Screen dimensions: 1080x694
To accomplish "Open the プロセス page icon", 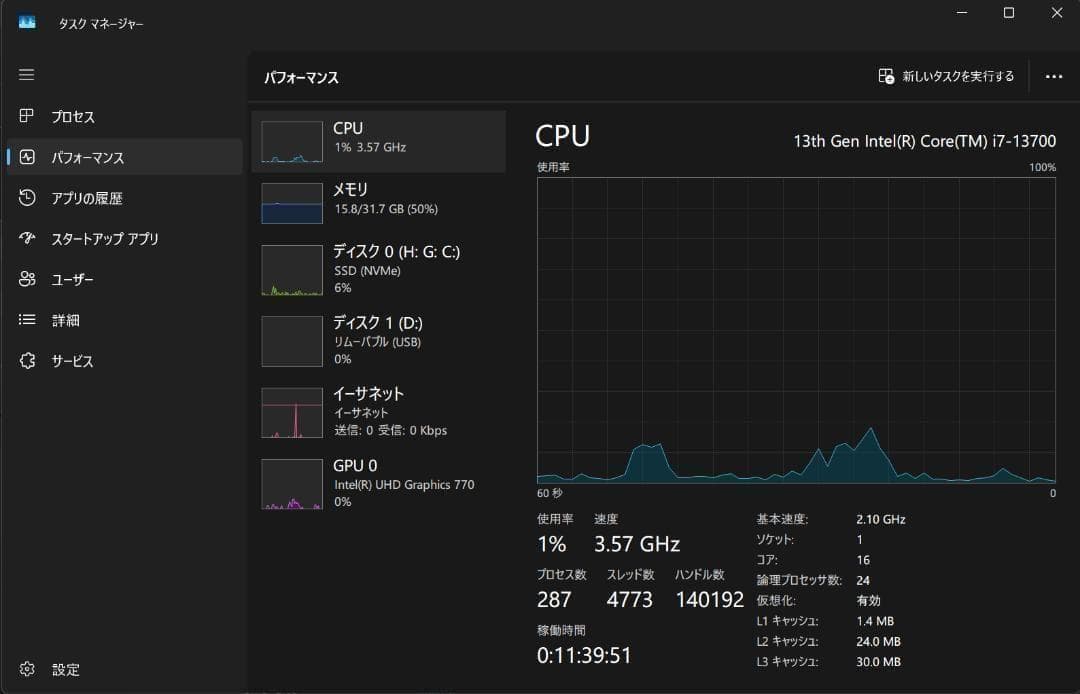I will pyautogui.click(x=26, y=116).
